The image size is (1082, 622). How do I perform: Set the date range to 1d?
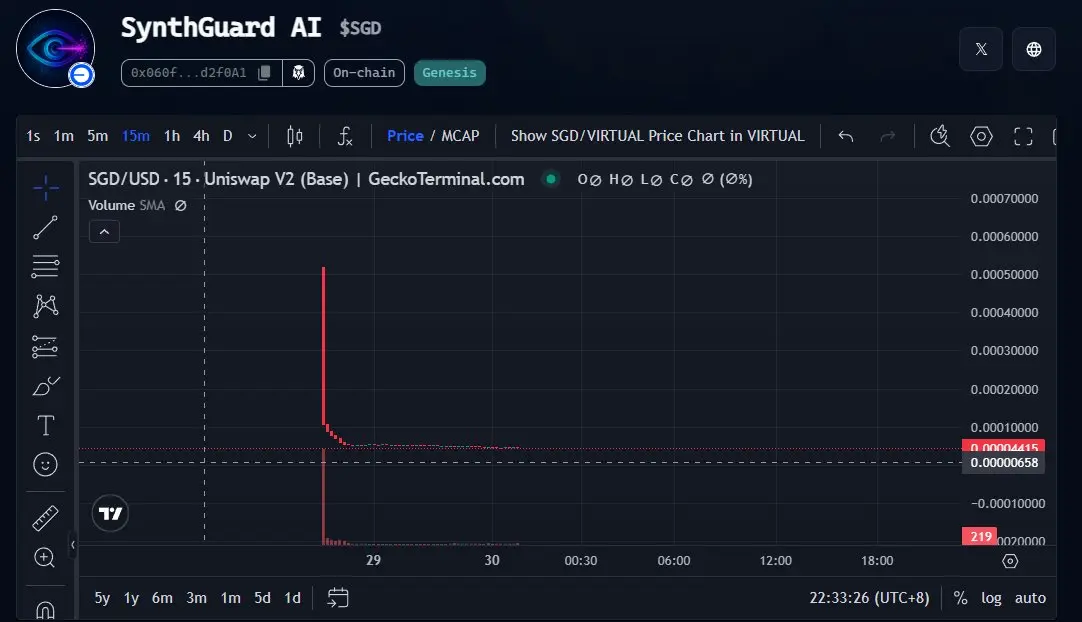point(293,598)
